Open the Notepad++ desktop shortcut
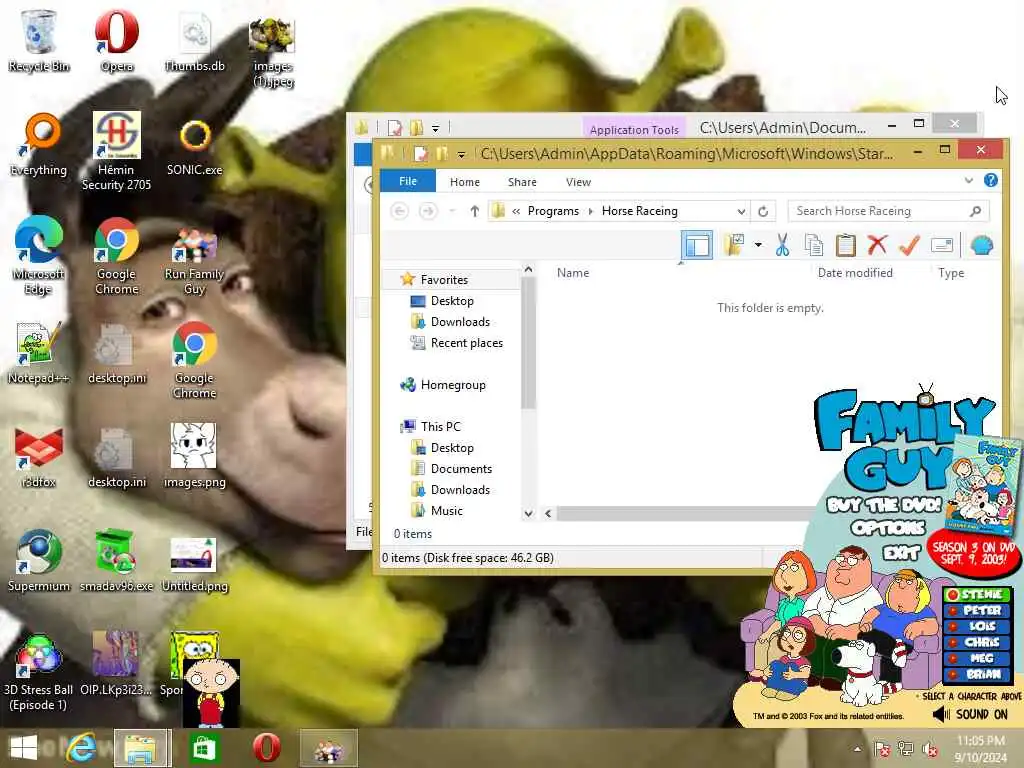The width and height of the screenshot is (1024, 768). pyautogui.click(x=39, y=353)
